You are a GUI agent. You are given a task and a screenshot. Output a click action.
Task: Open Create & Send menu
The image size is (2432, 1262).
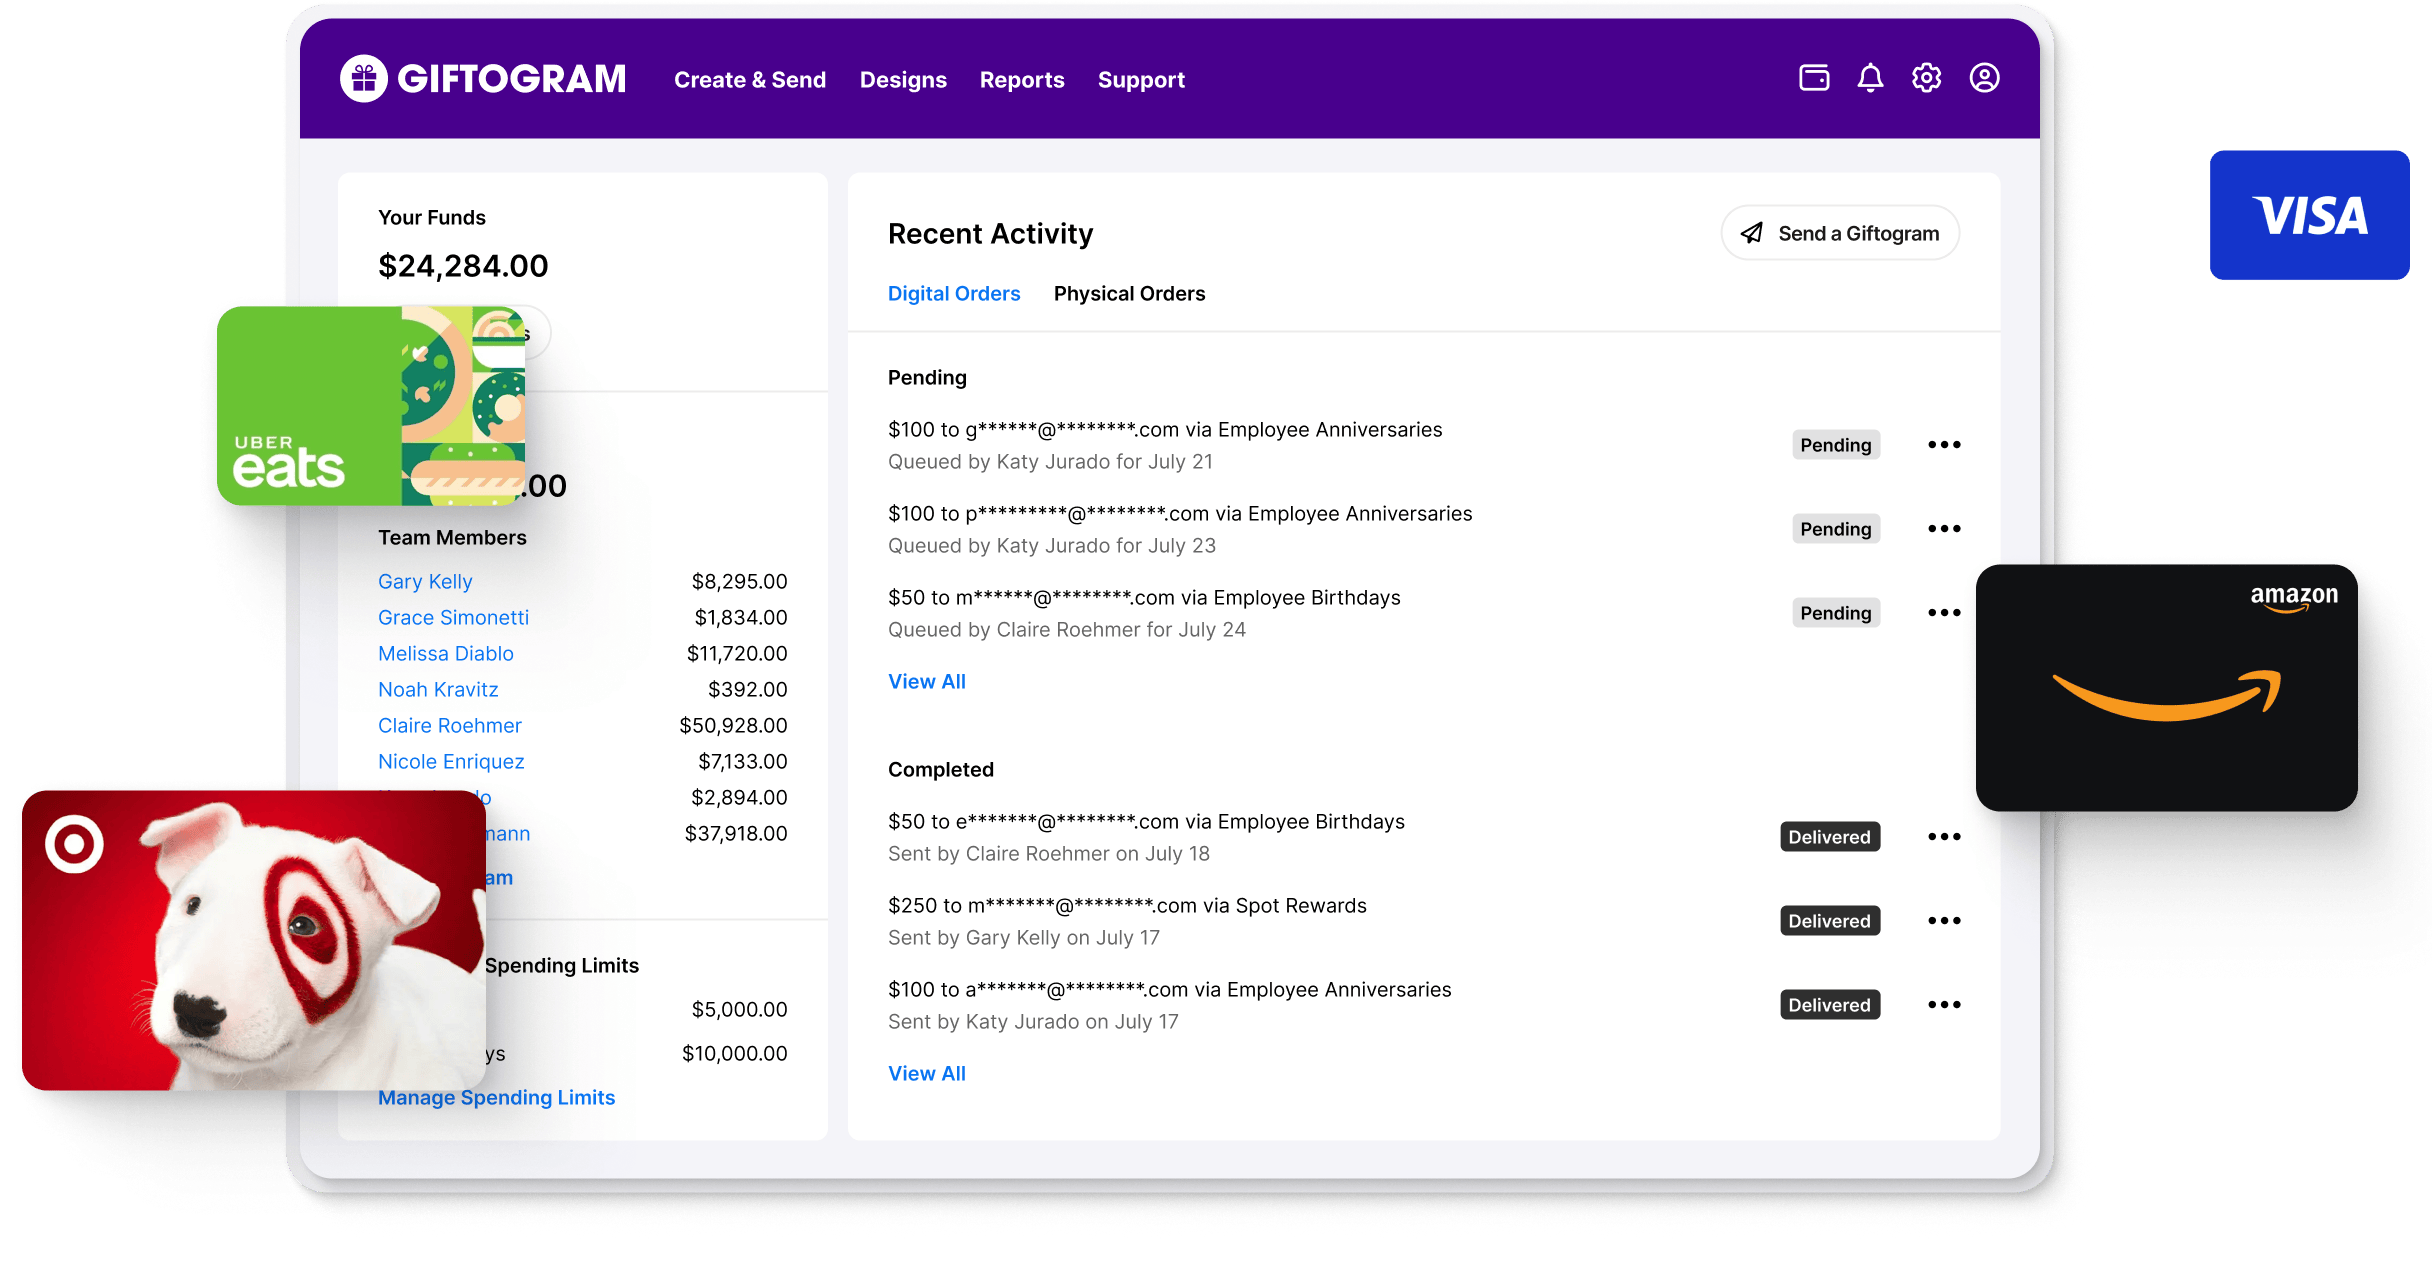click(750, 80)
